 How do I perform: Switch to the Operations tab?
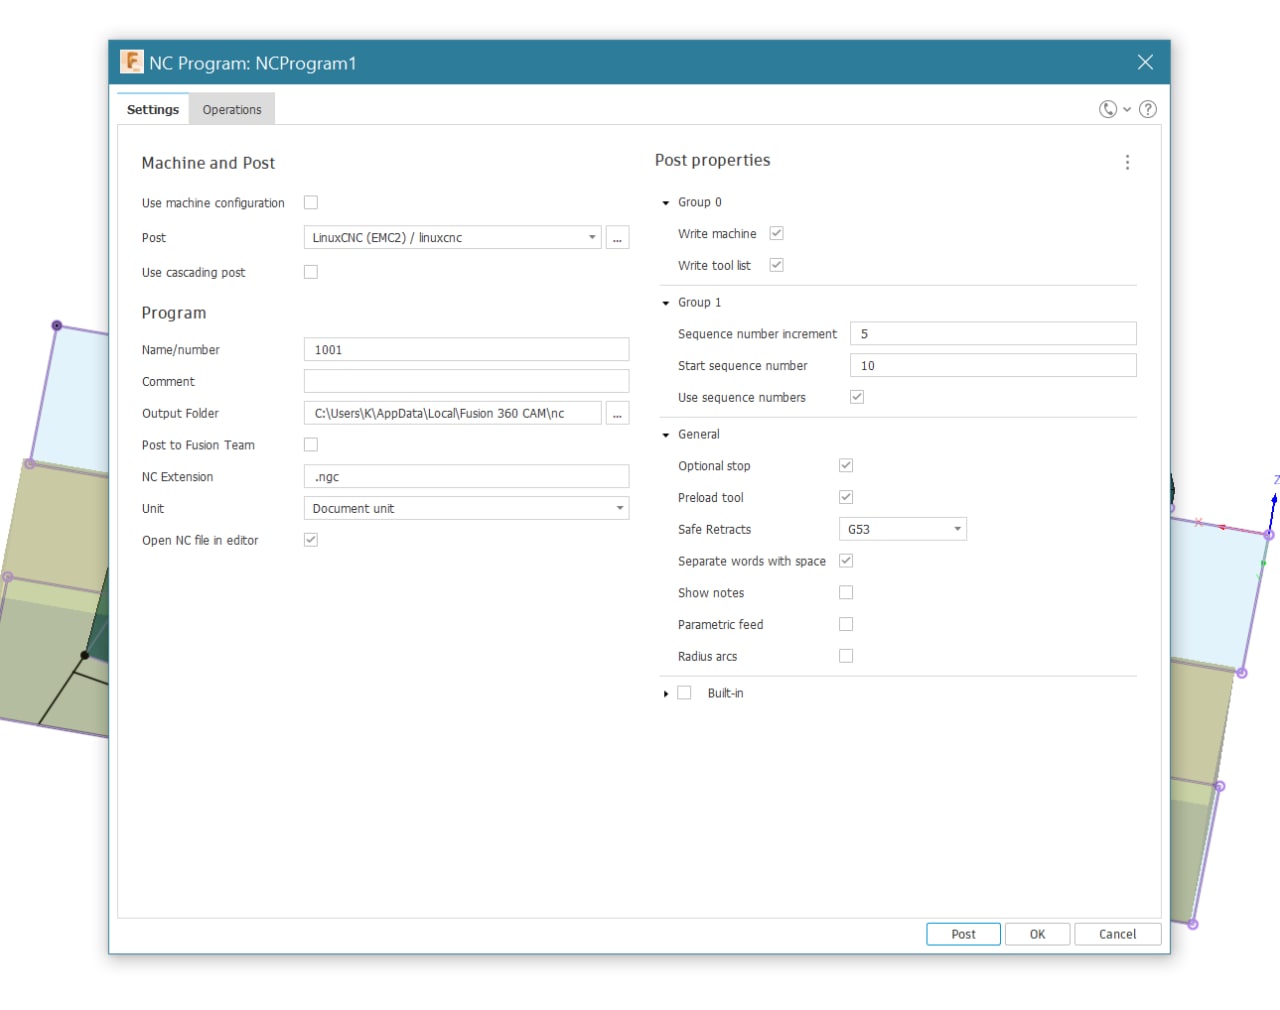coord(232,109)
